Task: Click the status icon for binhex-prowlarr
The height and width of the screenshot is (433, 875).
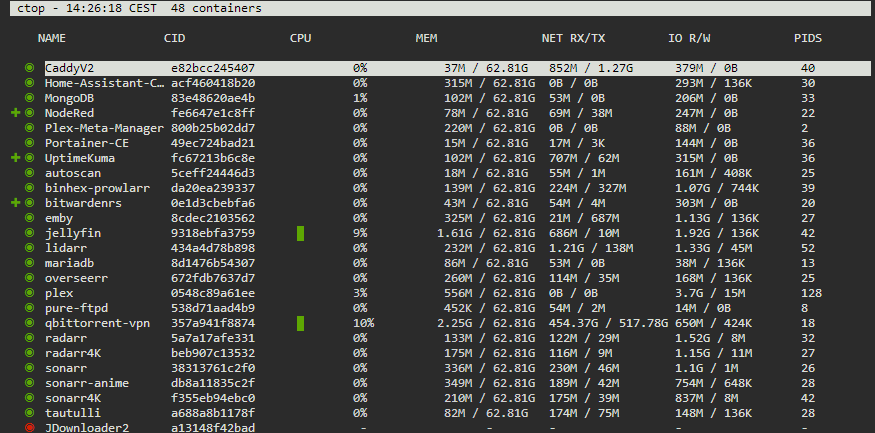Action: point(30,188)
